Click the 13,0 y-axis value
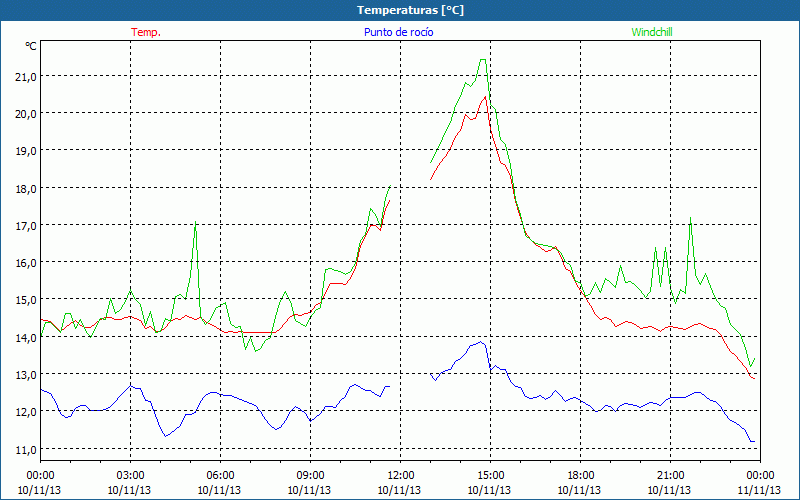 pyautogui.click(x=25, y=374)
